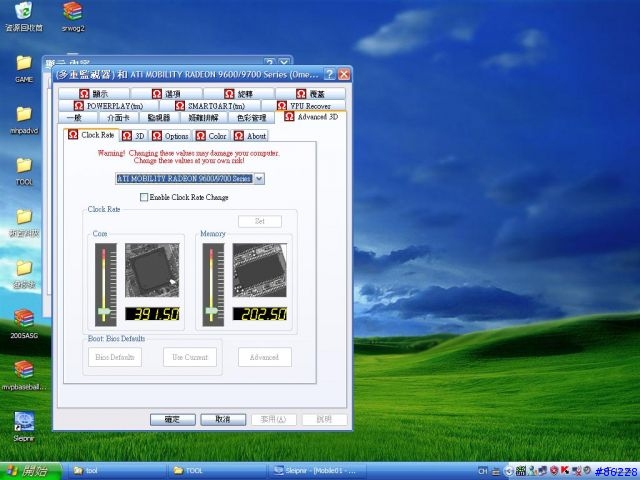Click the MSN messenger tray icon
Image resolution: width=640 pixels, height=480 pixels.
[x=532, y=471]
